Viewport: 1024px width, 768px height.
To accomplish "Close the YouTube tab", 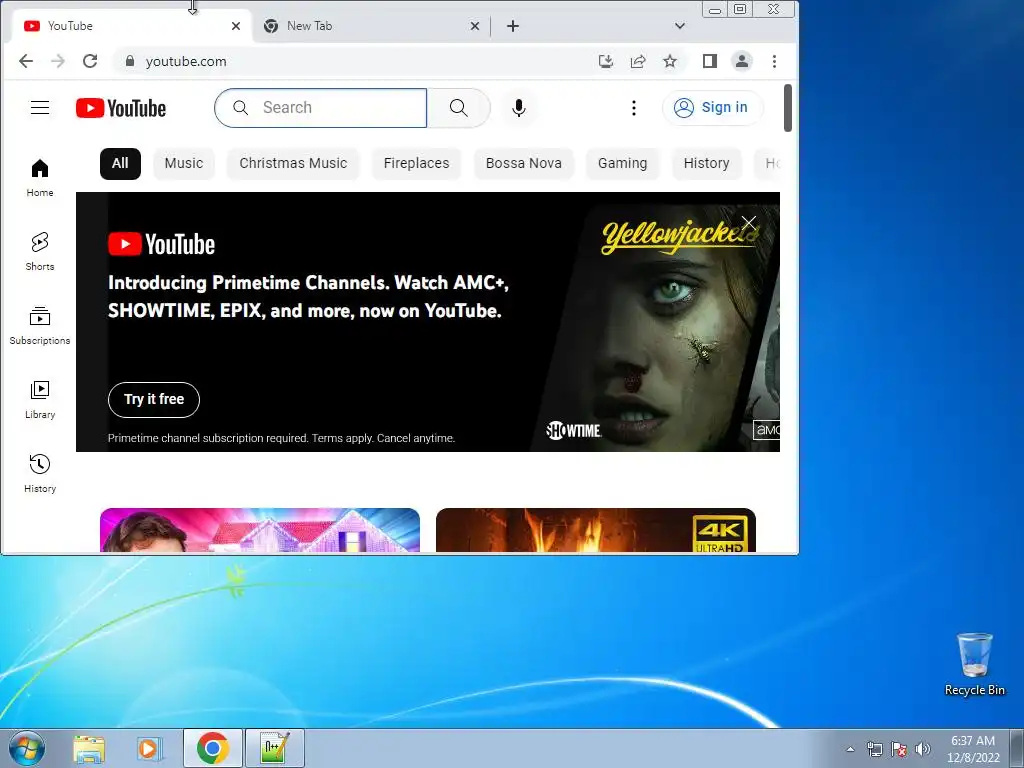I will [236, 26].
